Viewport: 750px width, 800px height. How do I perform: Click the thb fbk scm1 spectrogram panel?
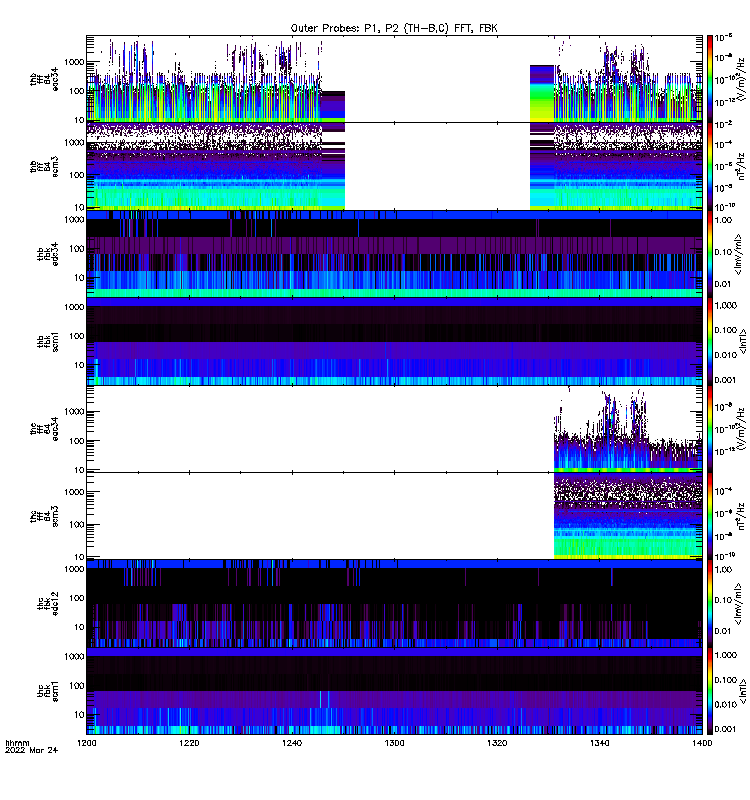click(394, 341)
